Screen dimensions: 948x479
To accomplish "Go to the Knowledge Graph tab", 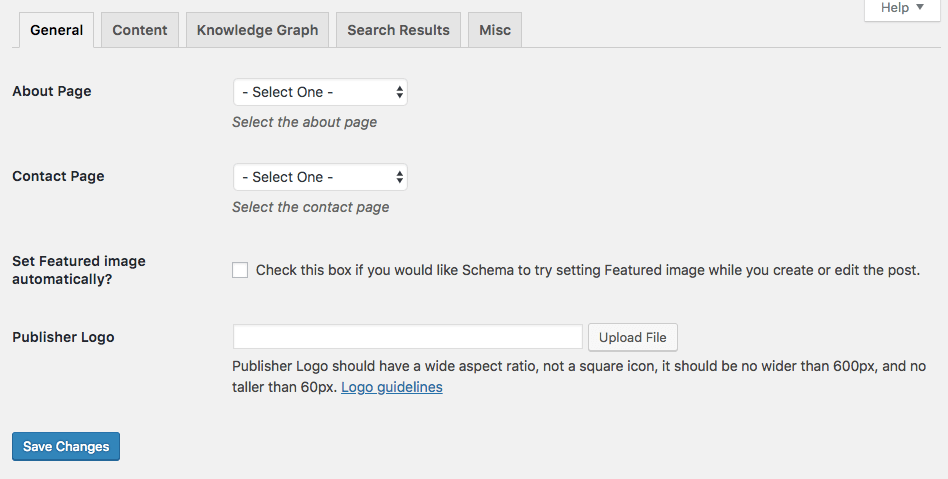I will 257,30.
